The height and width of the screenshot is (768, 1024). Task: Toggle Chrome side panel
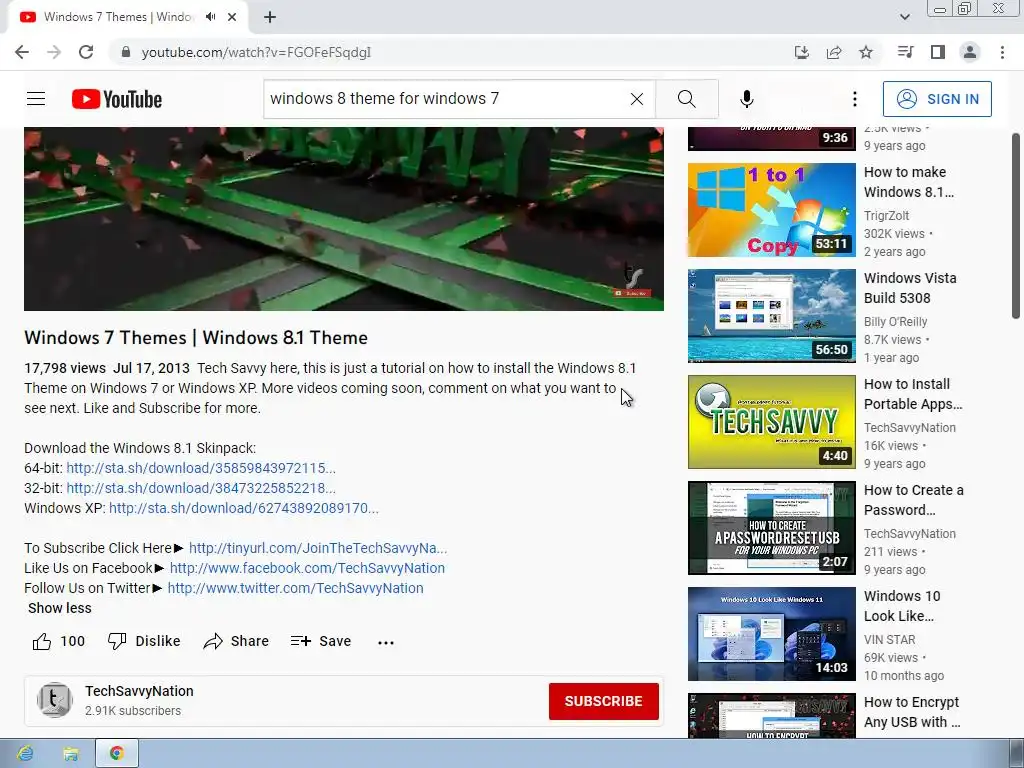938,52
